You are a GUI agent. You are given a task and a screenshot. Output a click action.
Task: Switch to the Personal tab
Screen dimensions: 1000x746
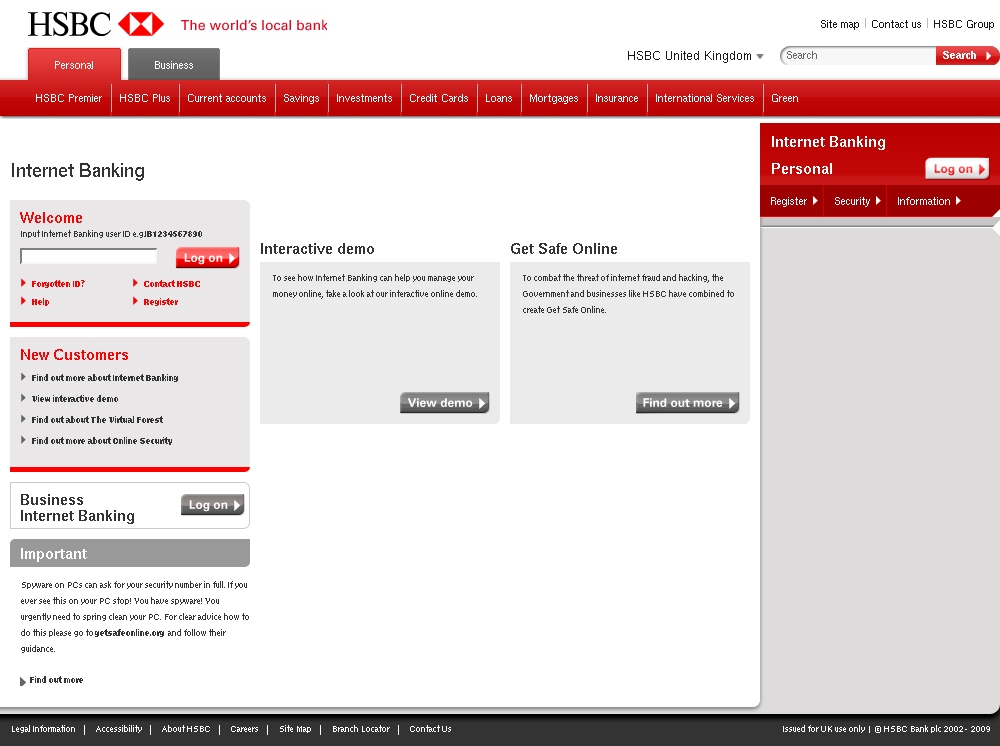click(x=74, y=64)
